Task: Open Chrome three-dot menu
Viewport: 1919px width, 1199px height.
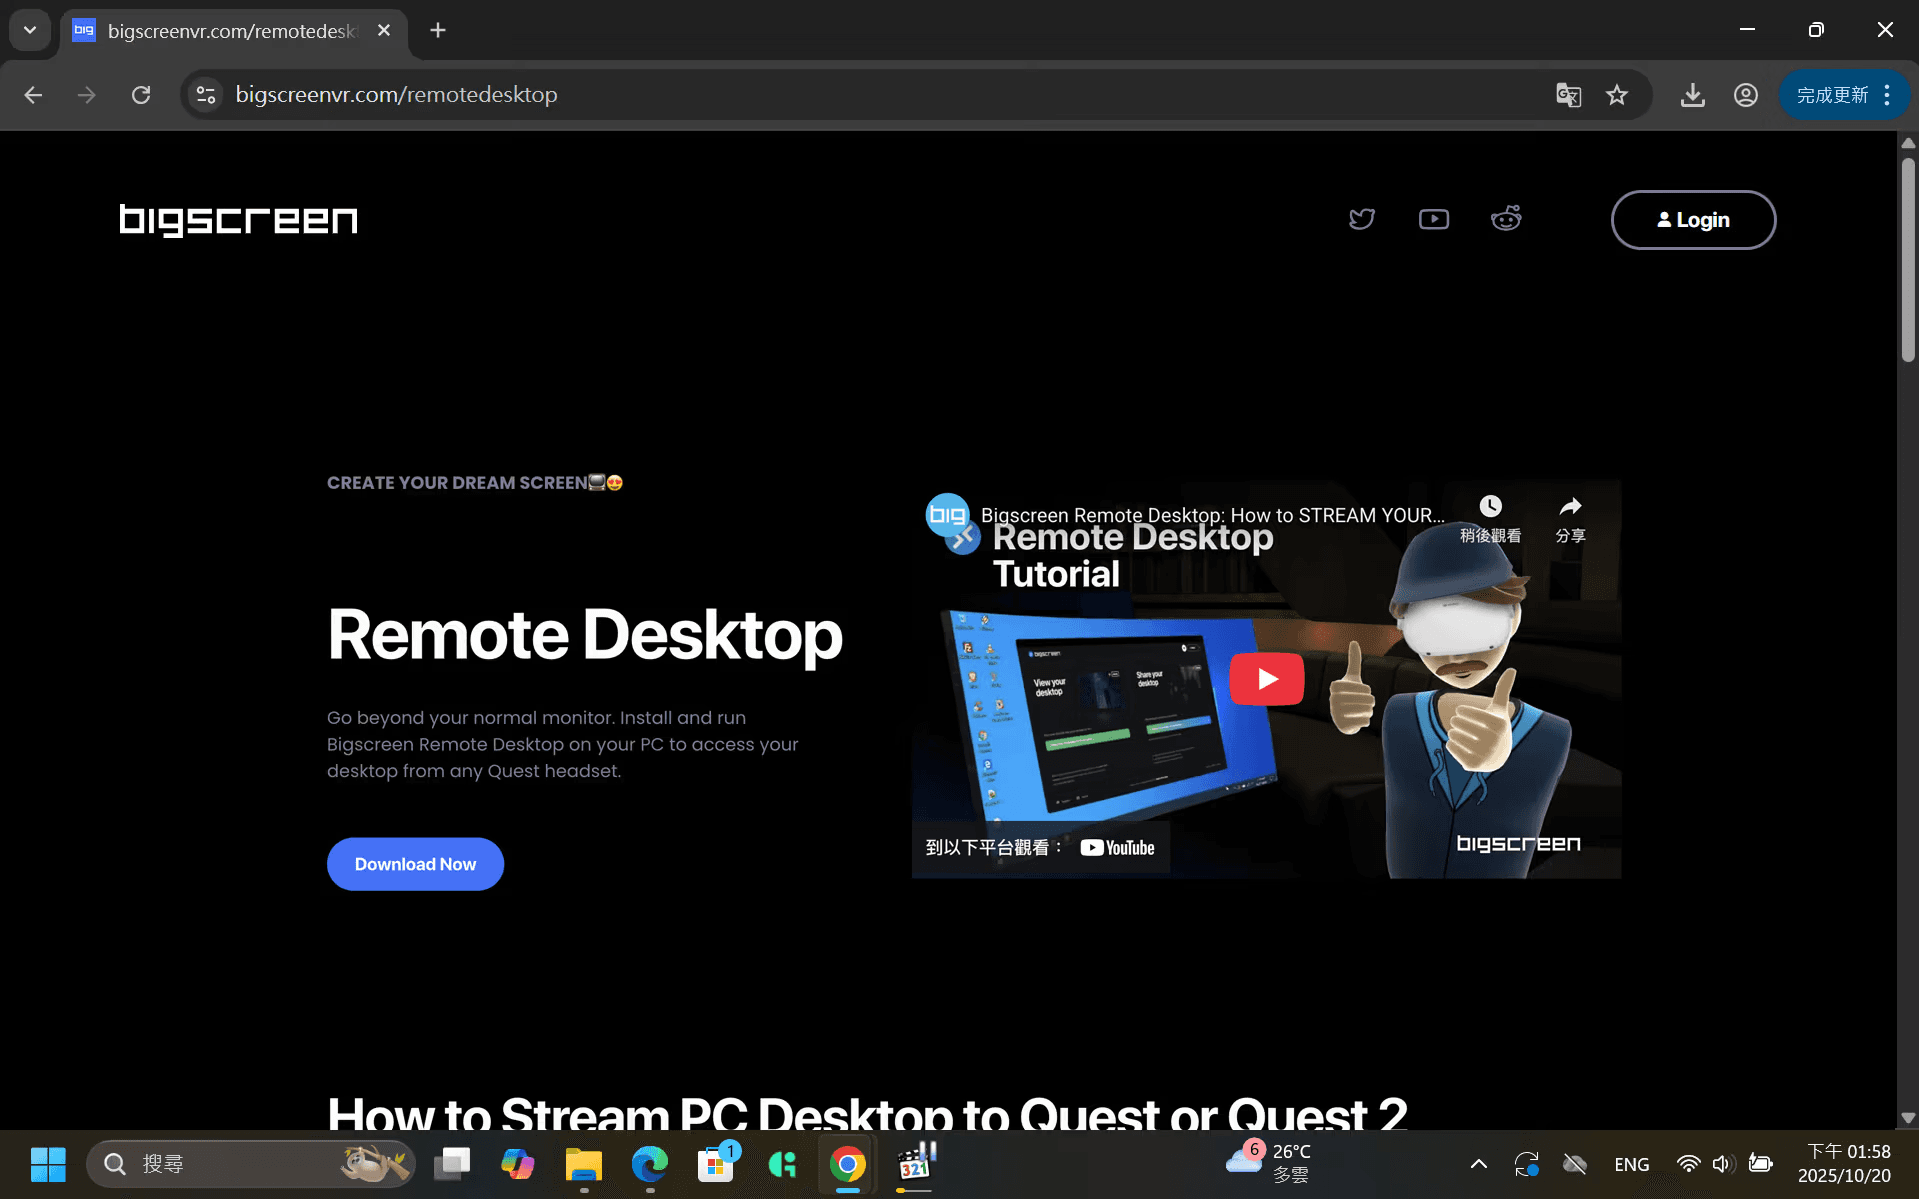Action: pyautogui.click(x=1887, y=95)
